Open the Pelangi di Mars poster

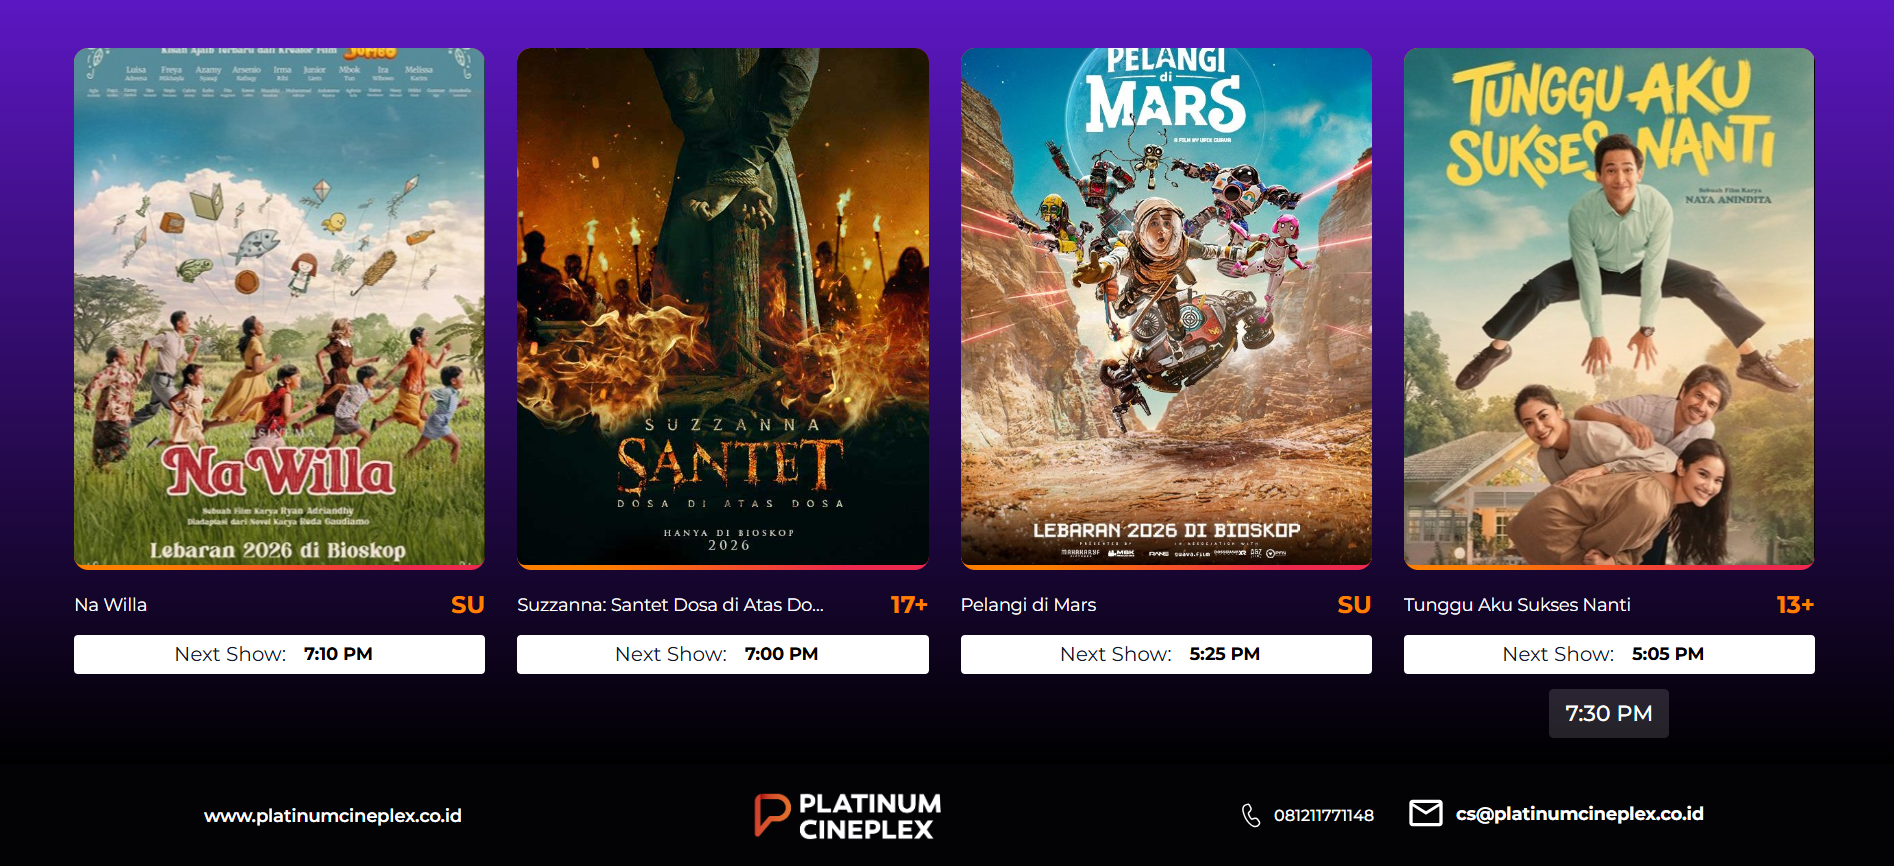tap(1166, 308)
